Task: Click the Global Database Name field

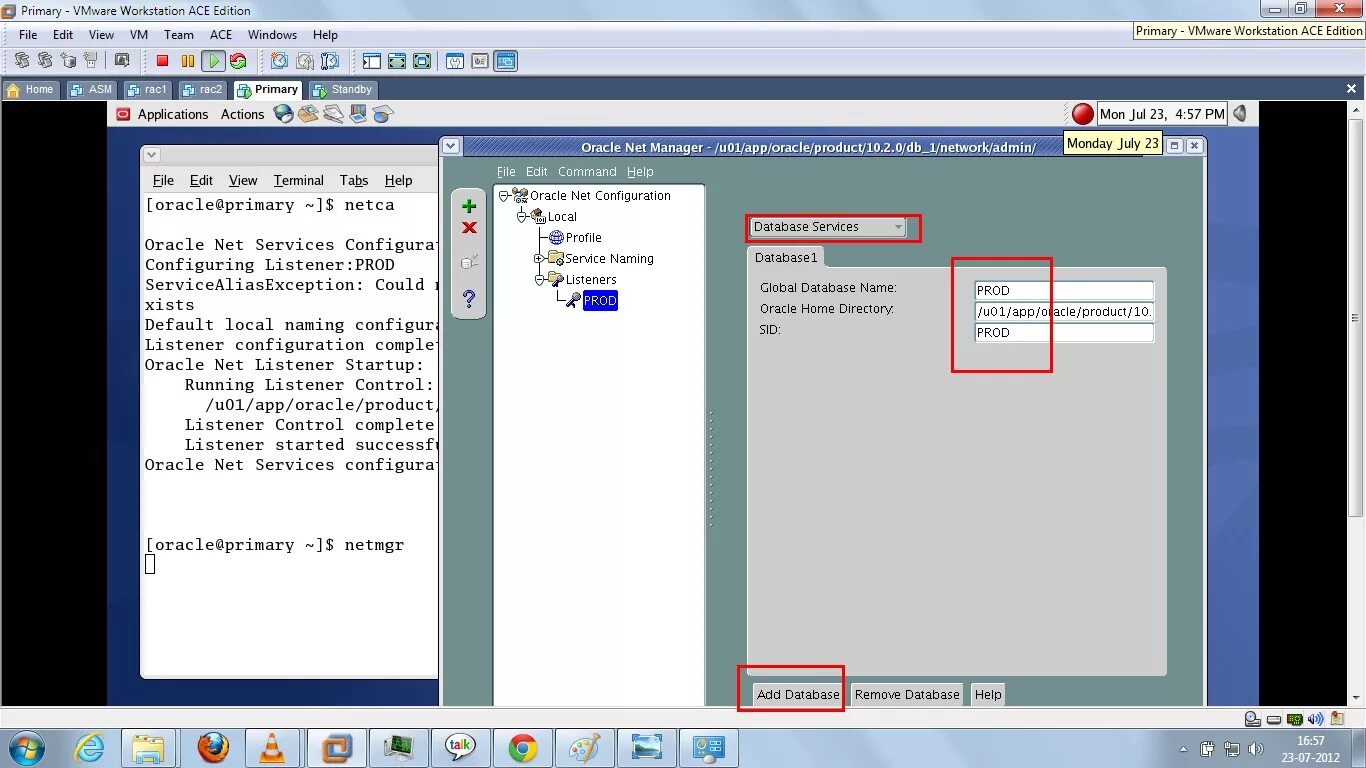Action: (x=1064, y=291)
